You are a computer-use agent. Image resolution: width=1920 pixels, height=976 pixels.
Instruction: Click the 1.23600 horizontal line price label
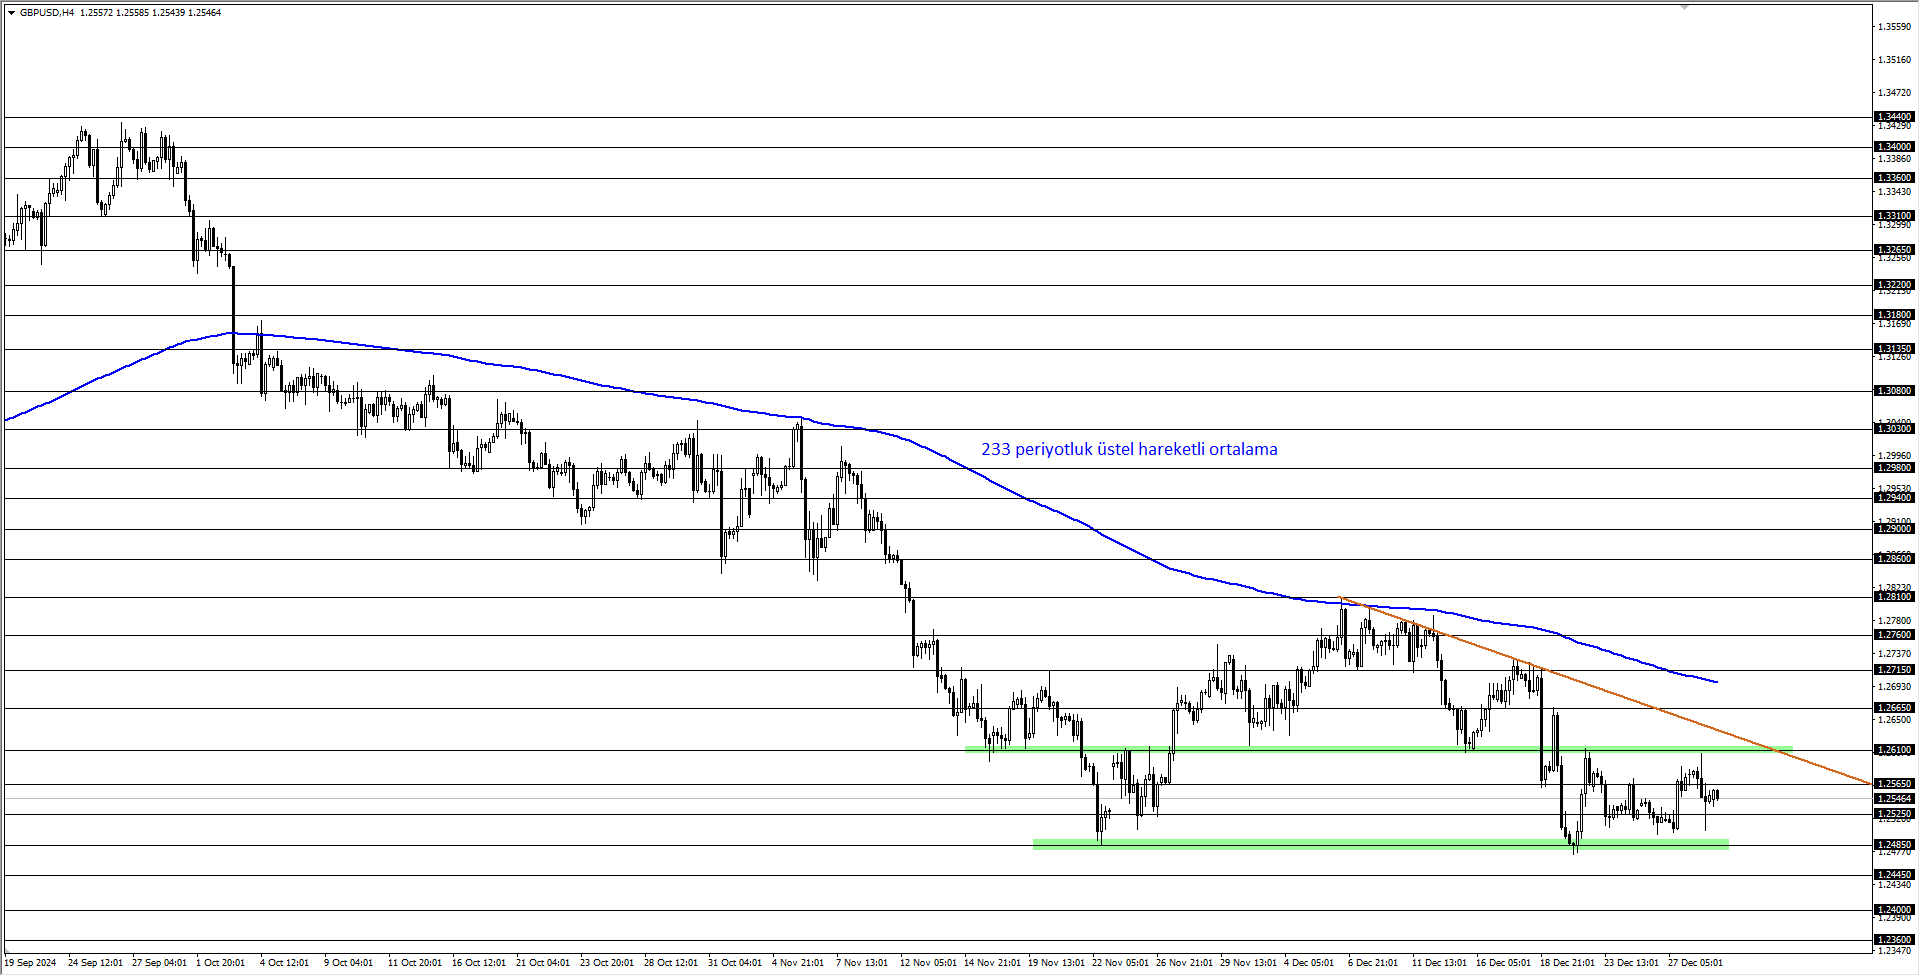(1894, 940)
